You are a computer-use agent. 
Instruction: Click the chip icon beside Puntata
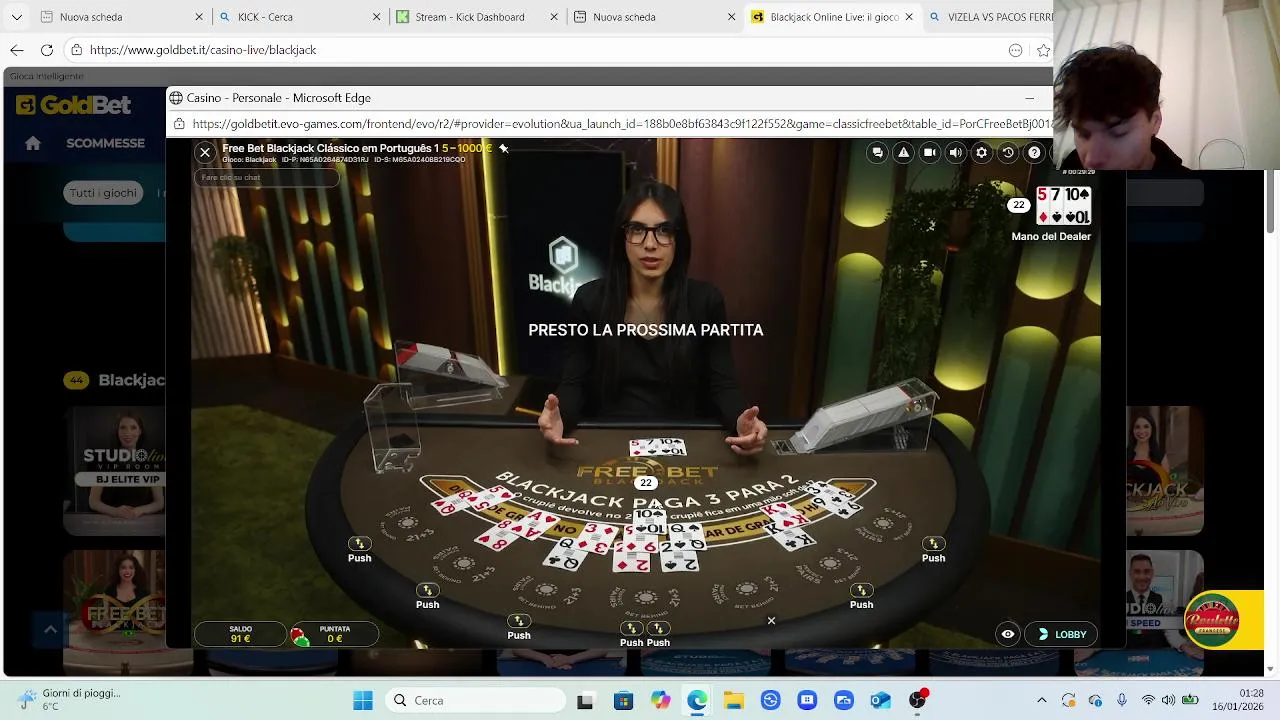coord(299,636)
